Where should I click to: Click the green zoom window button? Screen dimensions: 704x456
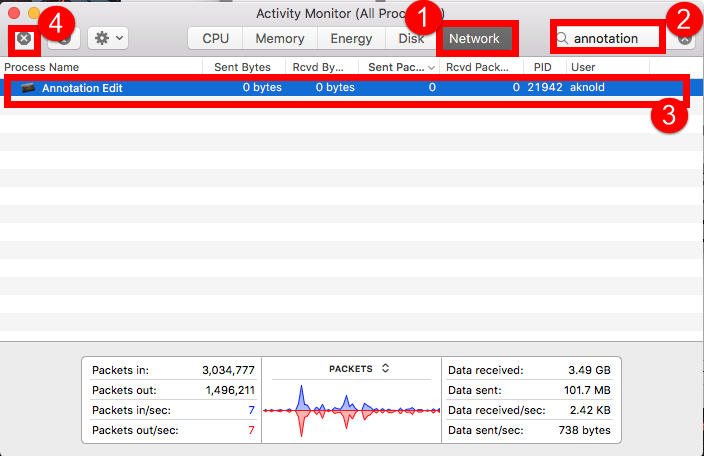coord(54,14)
